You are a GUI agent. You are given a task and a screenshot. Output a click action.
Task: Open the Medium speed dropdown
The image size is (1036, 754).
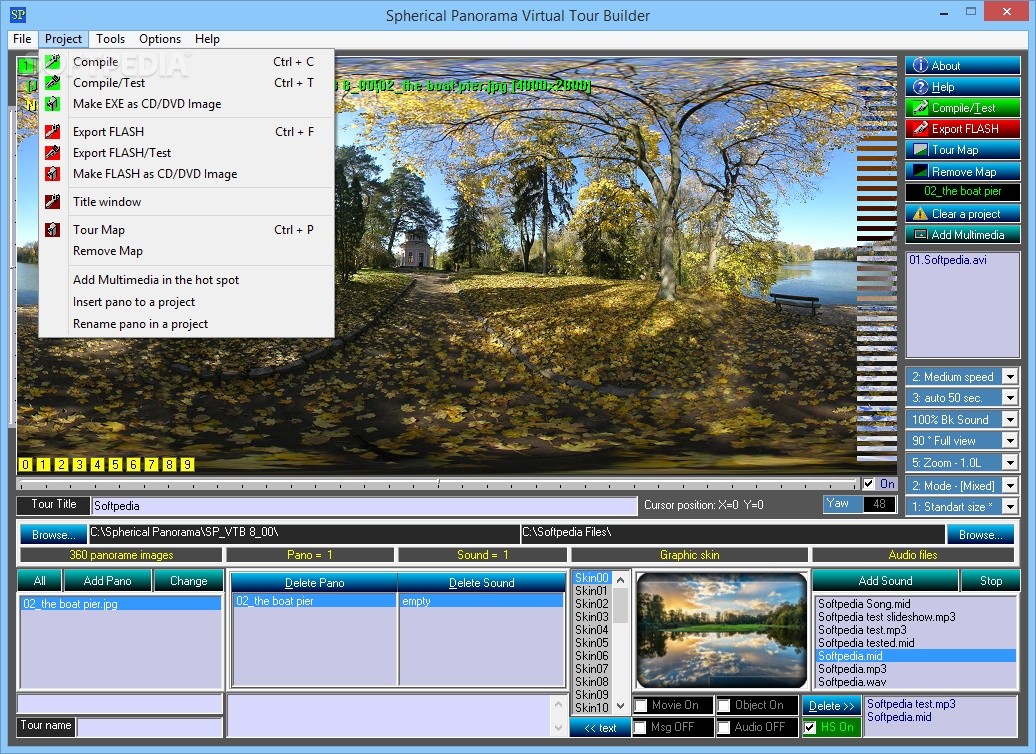click(1010, 377)
